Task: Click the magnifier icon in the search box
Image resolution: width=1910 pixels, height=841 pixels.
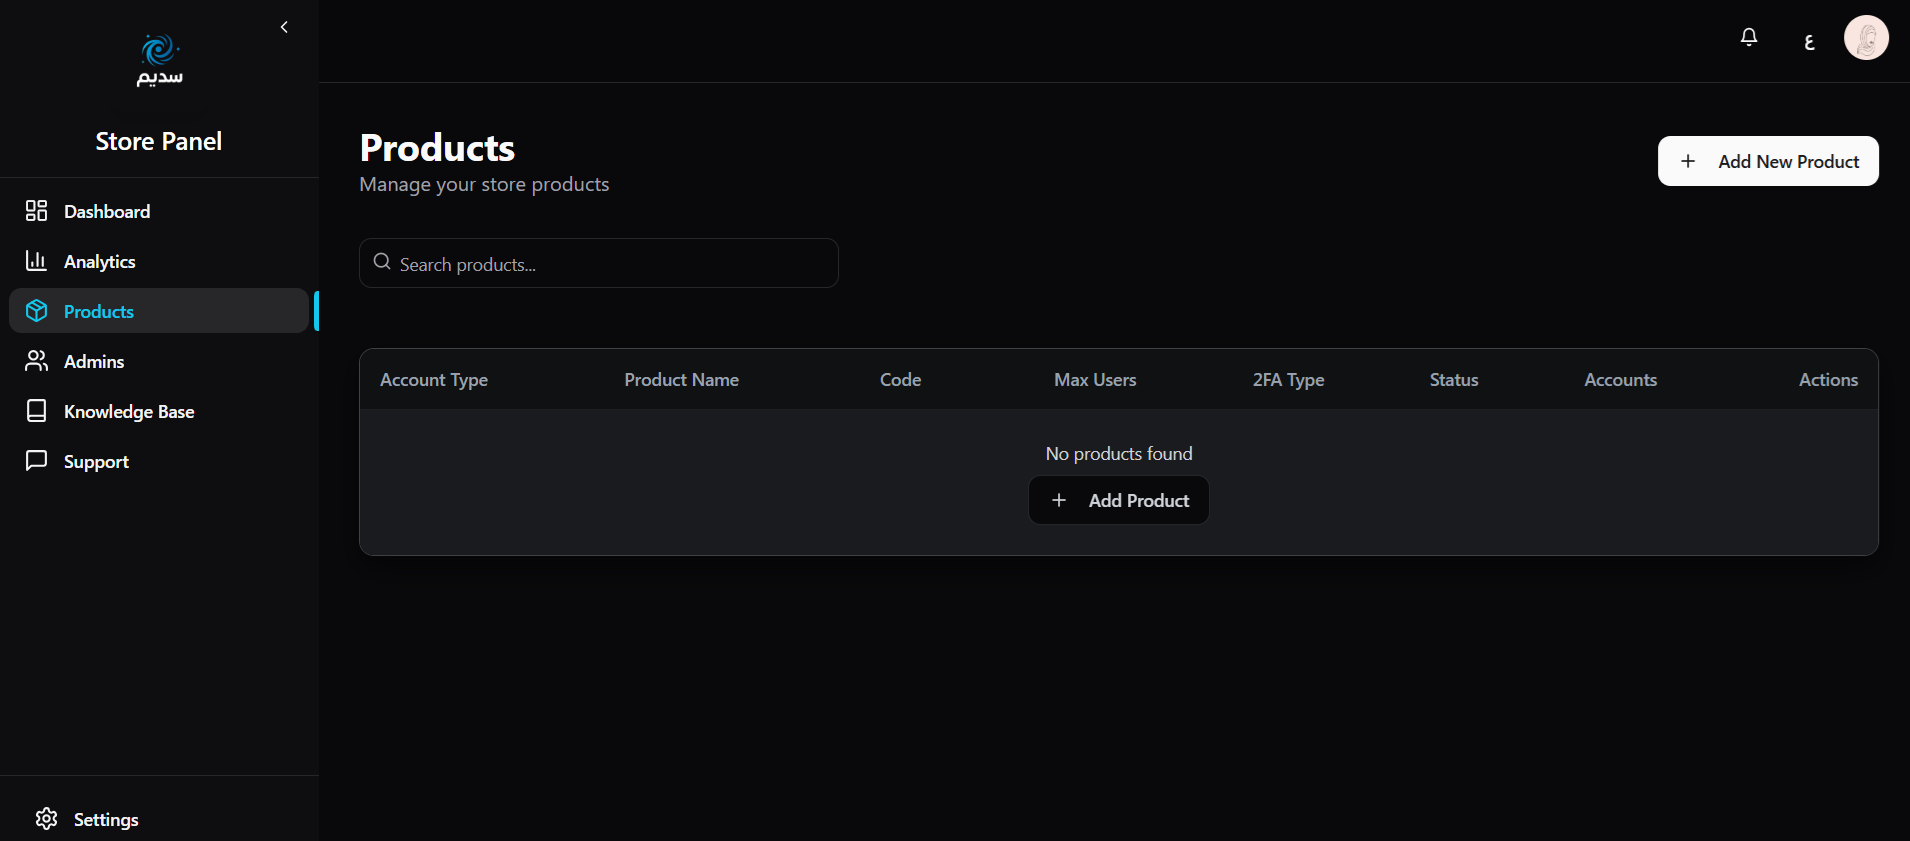Action: (381, 262)
